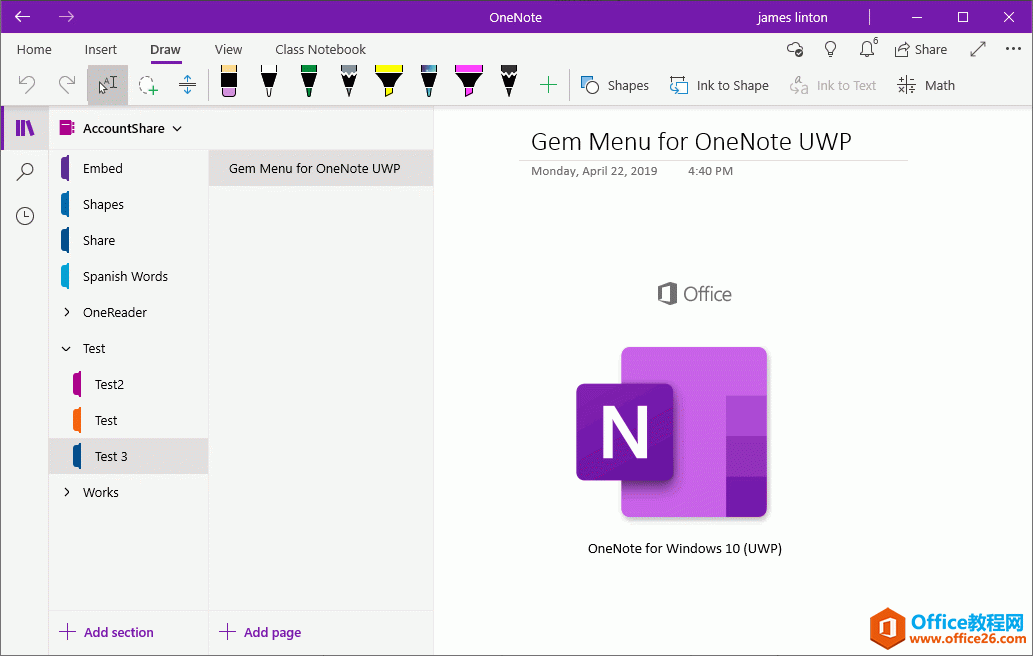This screenshot has height=656, width=1033.
Task: Open the Search panel
Action: point(24,171)
